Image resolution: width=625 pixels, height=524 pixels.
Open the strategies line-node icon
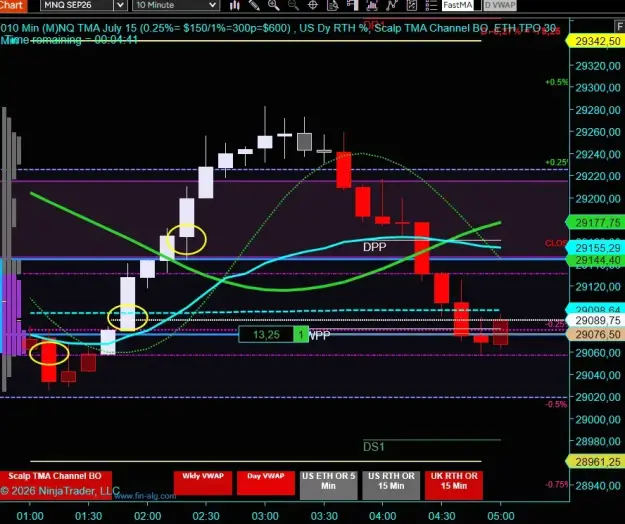click(392, 5)
